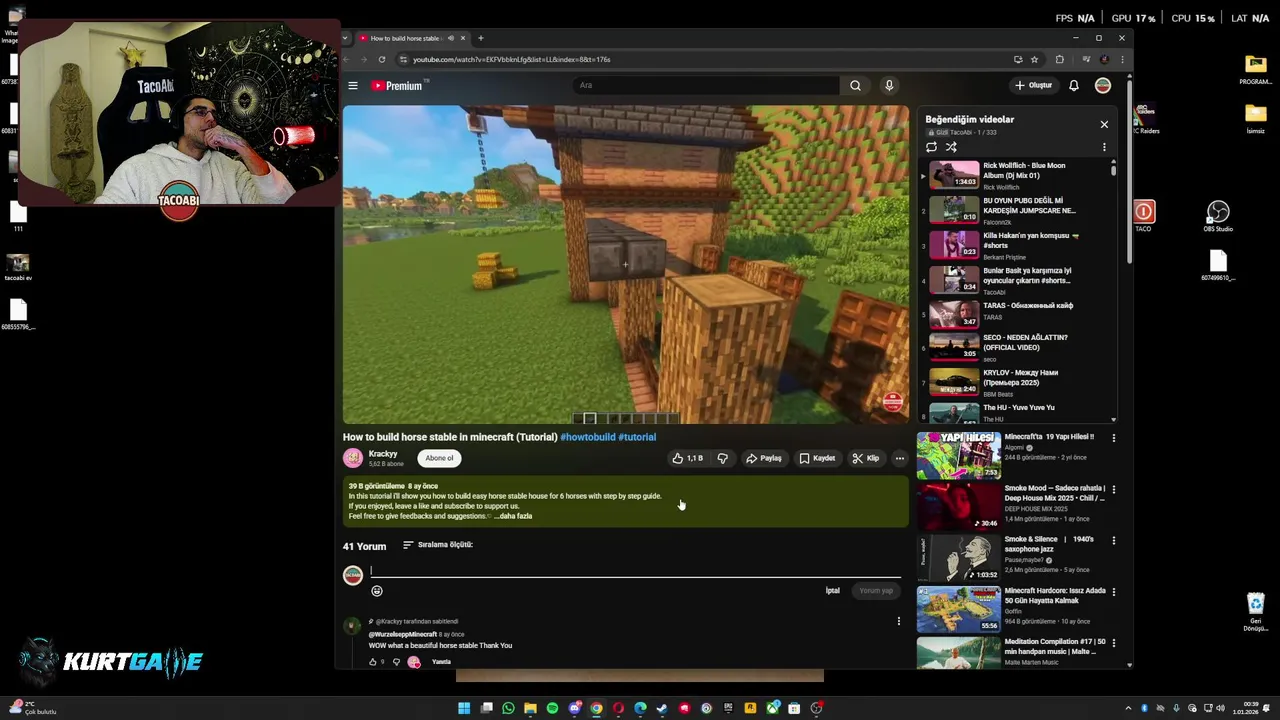Screen dimensions: 1280x720
Task: Mute the tab via speaker icon
Action: [x=450, y=39]
